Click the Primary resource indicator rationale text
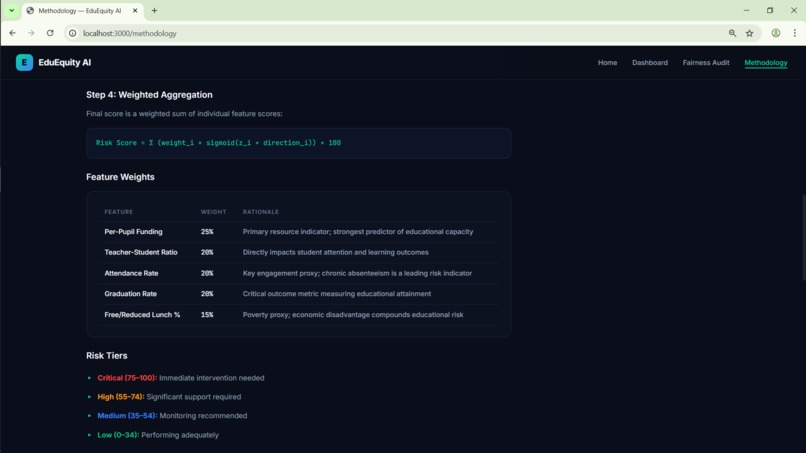Image resolution: width=806 pixels, height=453 pixels. (x=358, y=232)
